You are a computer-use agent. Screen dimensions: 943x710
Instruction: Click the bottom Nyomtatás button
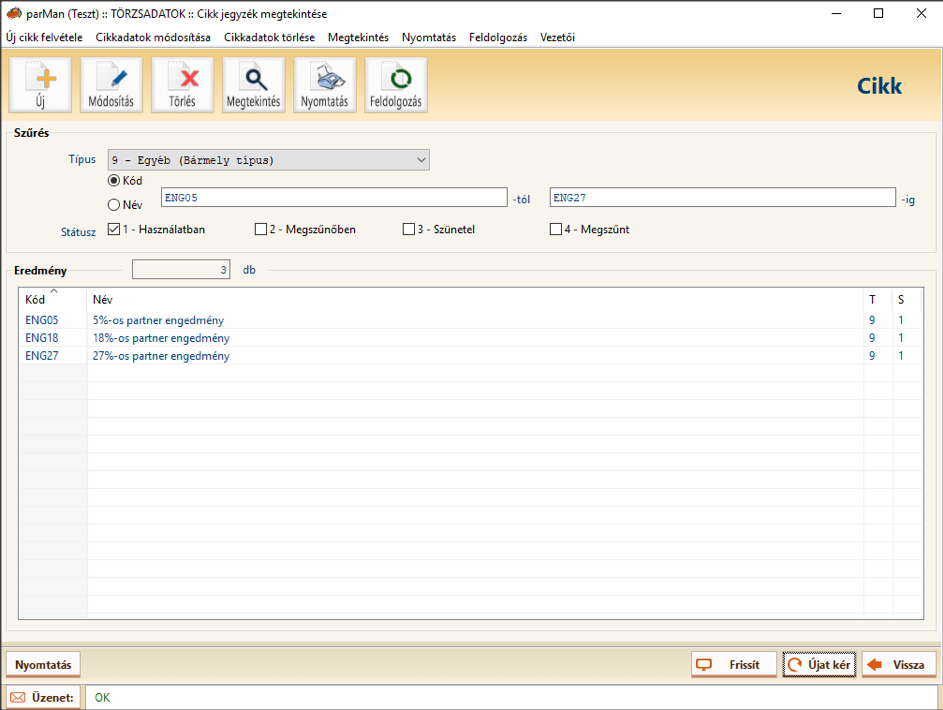pos(43,665)
